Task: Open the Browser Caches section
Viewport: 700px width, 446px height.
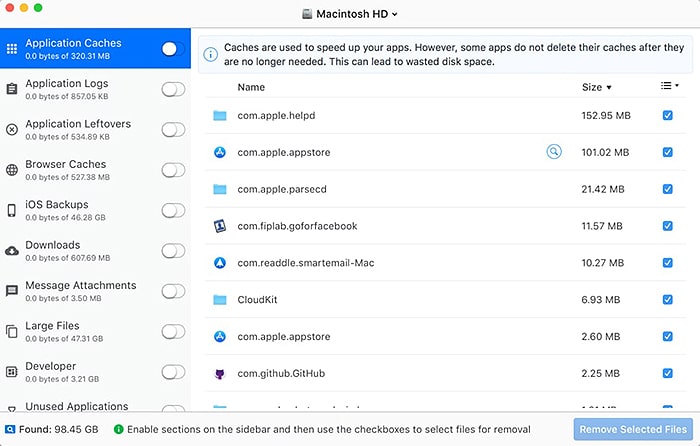Action: point(95,170)
